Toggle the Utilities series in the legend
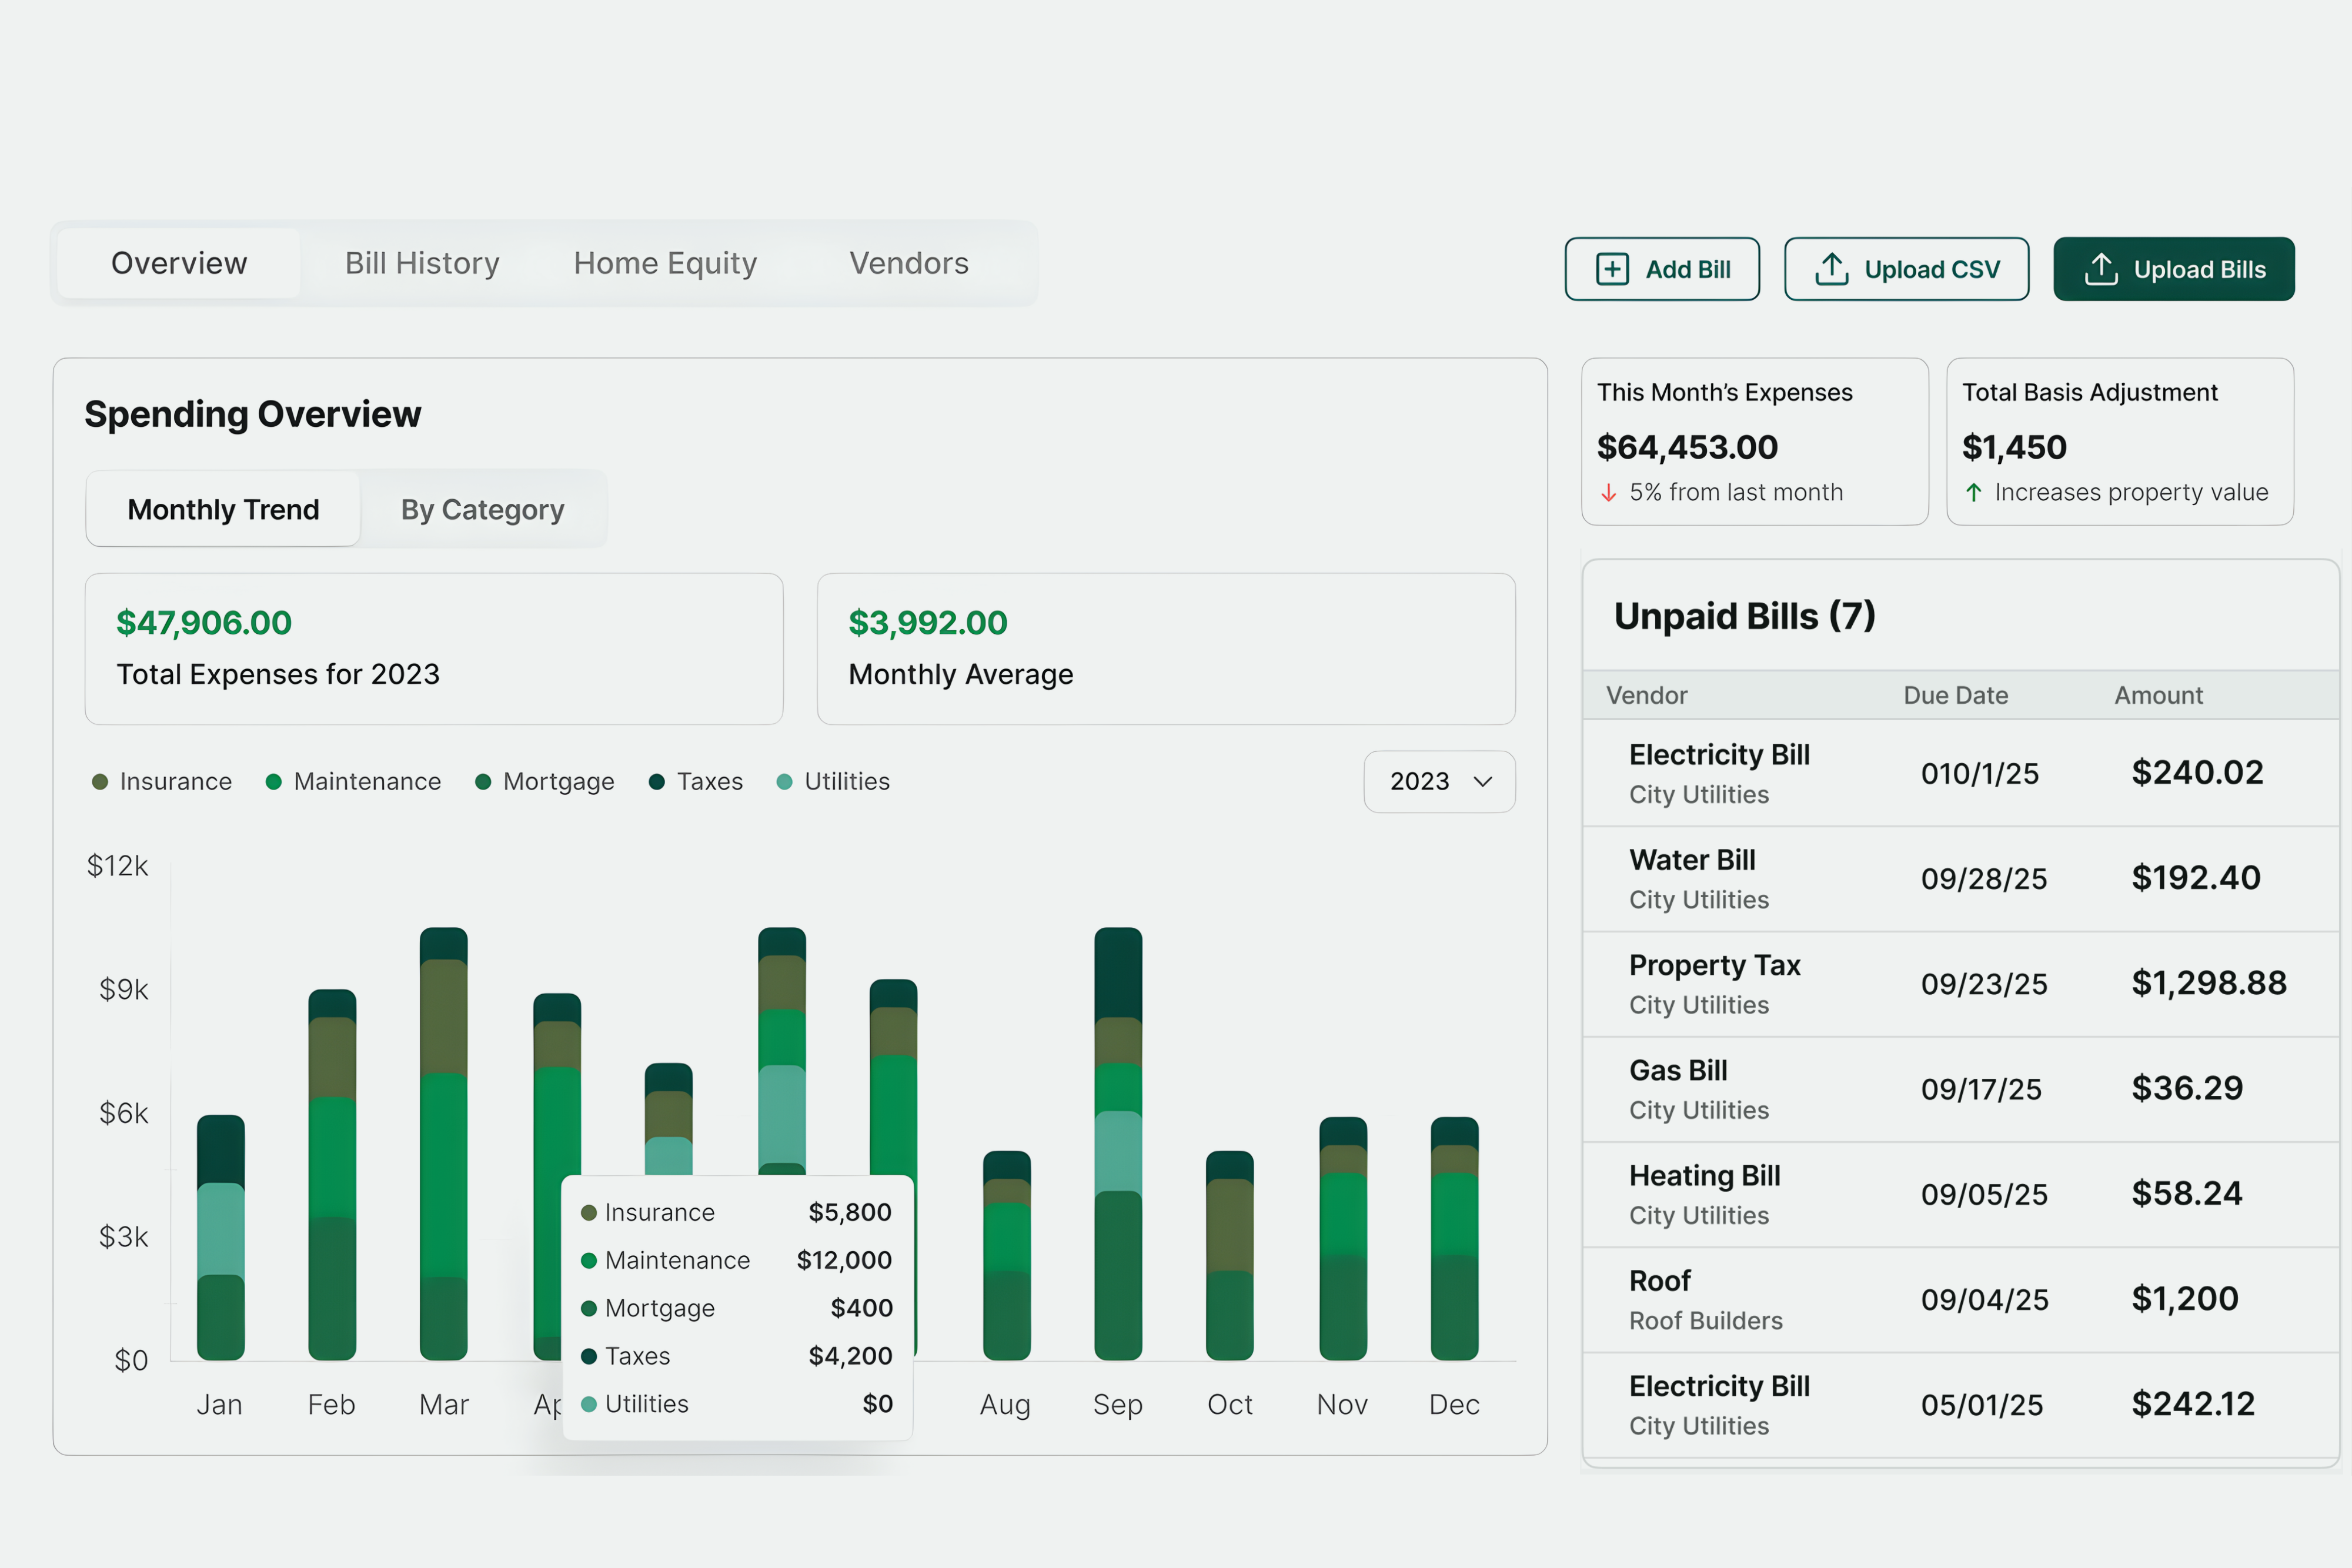2352x1568 pixels. coord(832,782)
